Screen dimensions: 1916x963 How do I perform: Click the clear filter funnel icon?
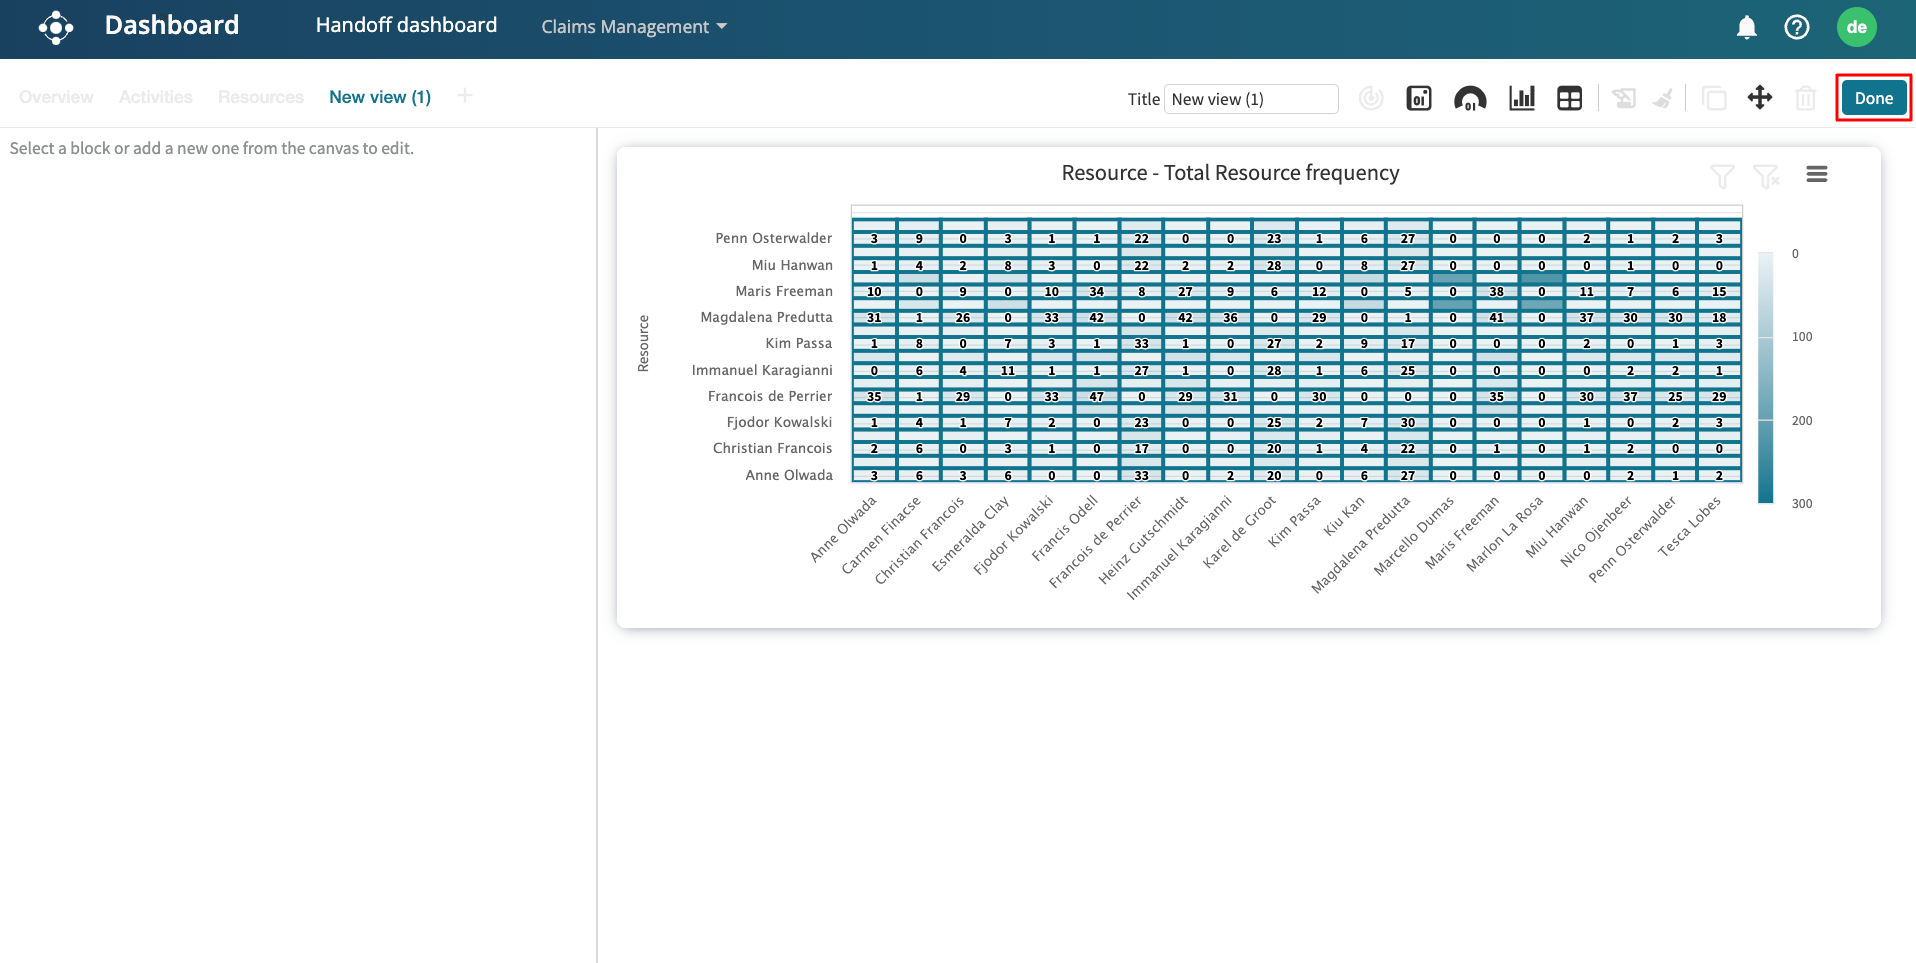pos(1766,176)
